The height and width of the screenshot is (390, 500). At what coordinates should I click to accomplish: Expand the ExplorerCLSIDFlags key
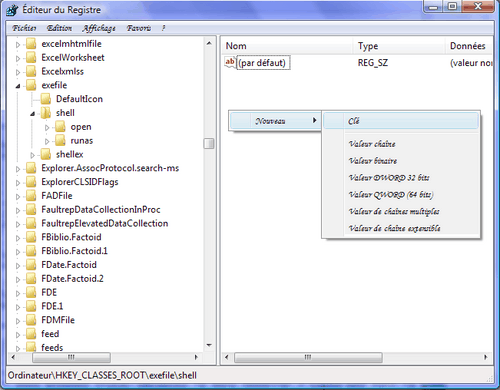(18, 183)
